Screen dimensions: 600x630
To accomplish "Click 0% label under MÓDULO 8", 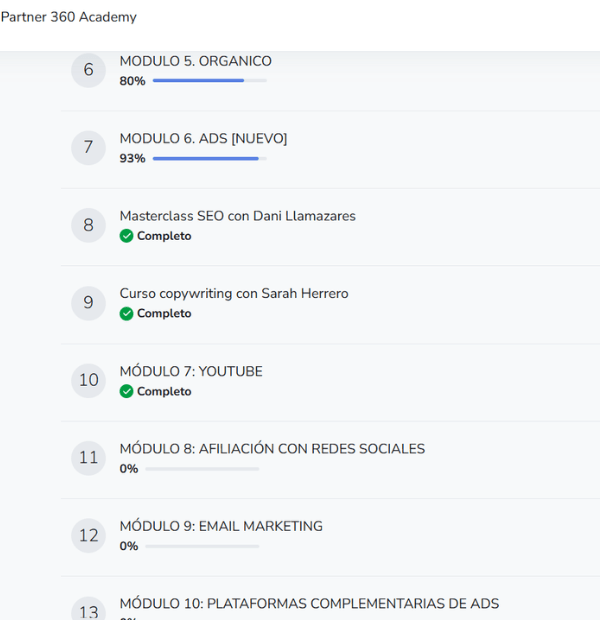I will 129,469.
